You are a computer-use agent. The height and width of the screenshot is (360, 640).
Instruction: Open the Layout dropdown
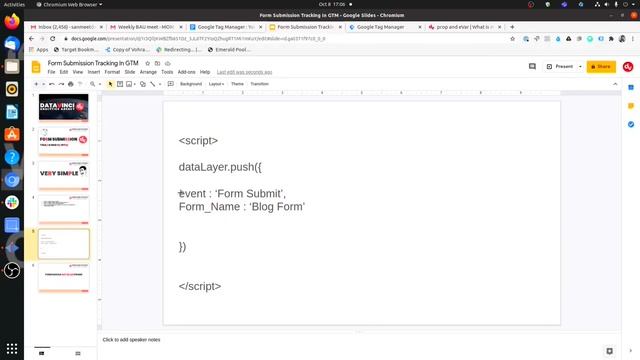[x=216, y=84]
